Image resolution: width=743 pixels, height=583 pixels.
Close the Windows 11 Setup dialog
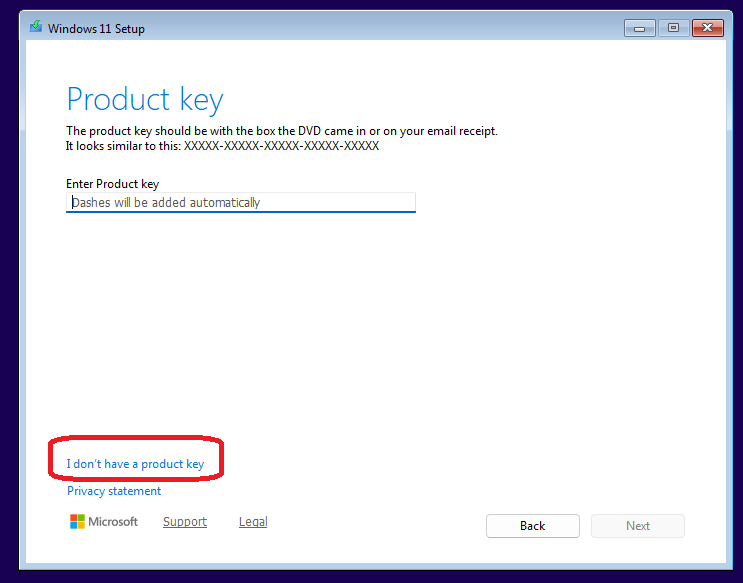(x=708, y=27)
